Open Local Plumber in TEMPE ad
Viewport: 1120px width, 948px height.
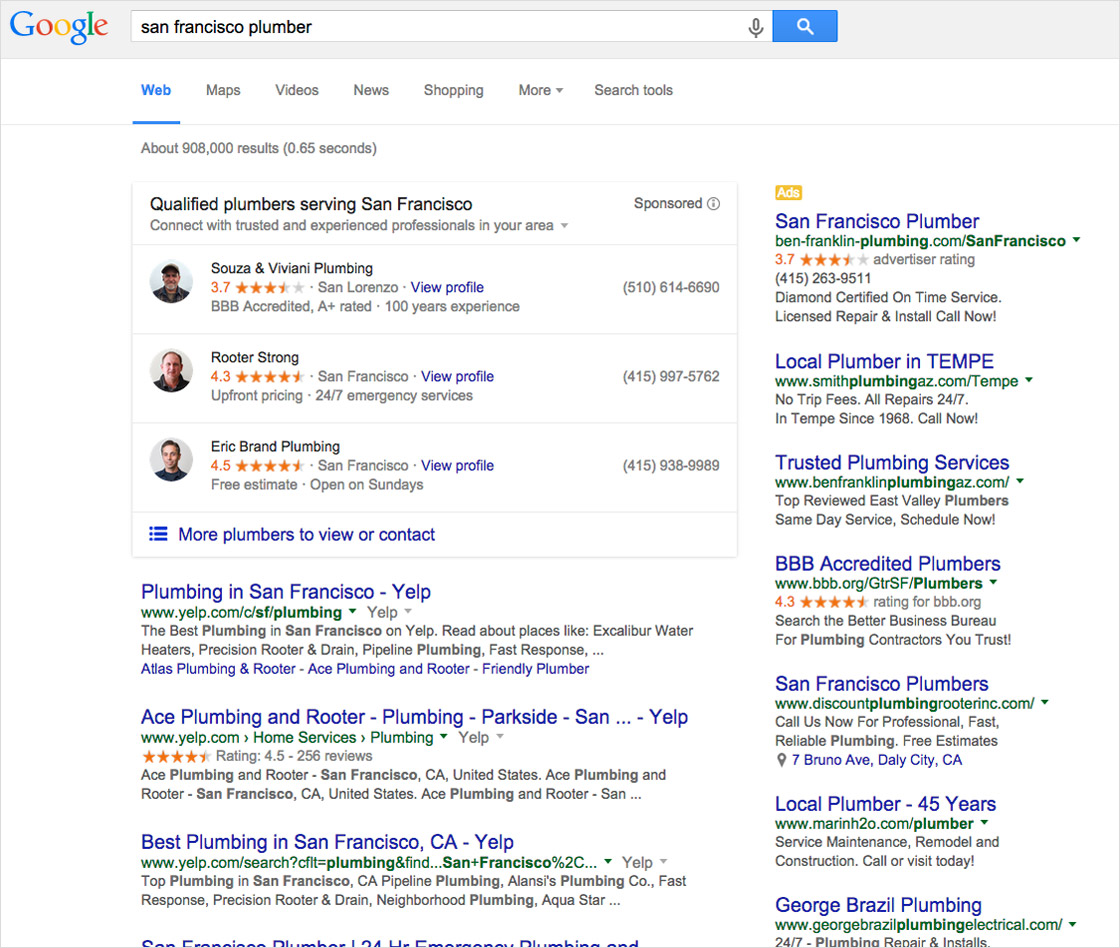click(x=884, y=361)
